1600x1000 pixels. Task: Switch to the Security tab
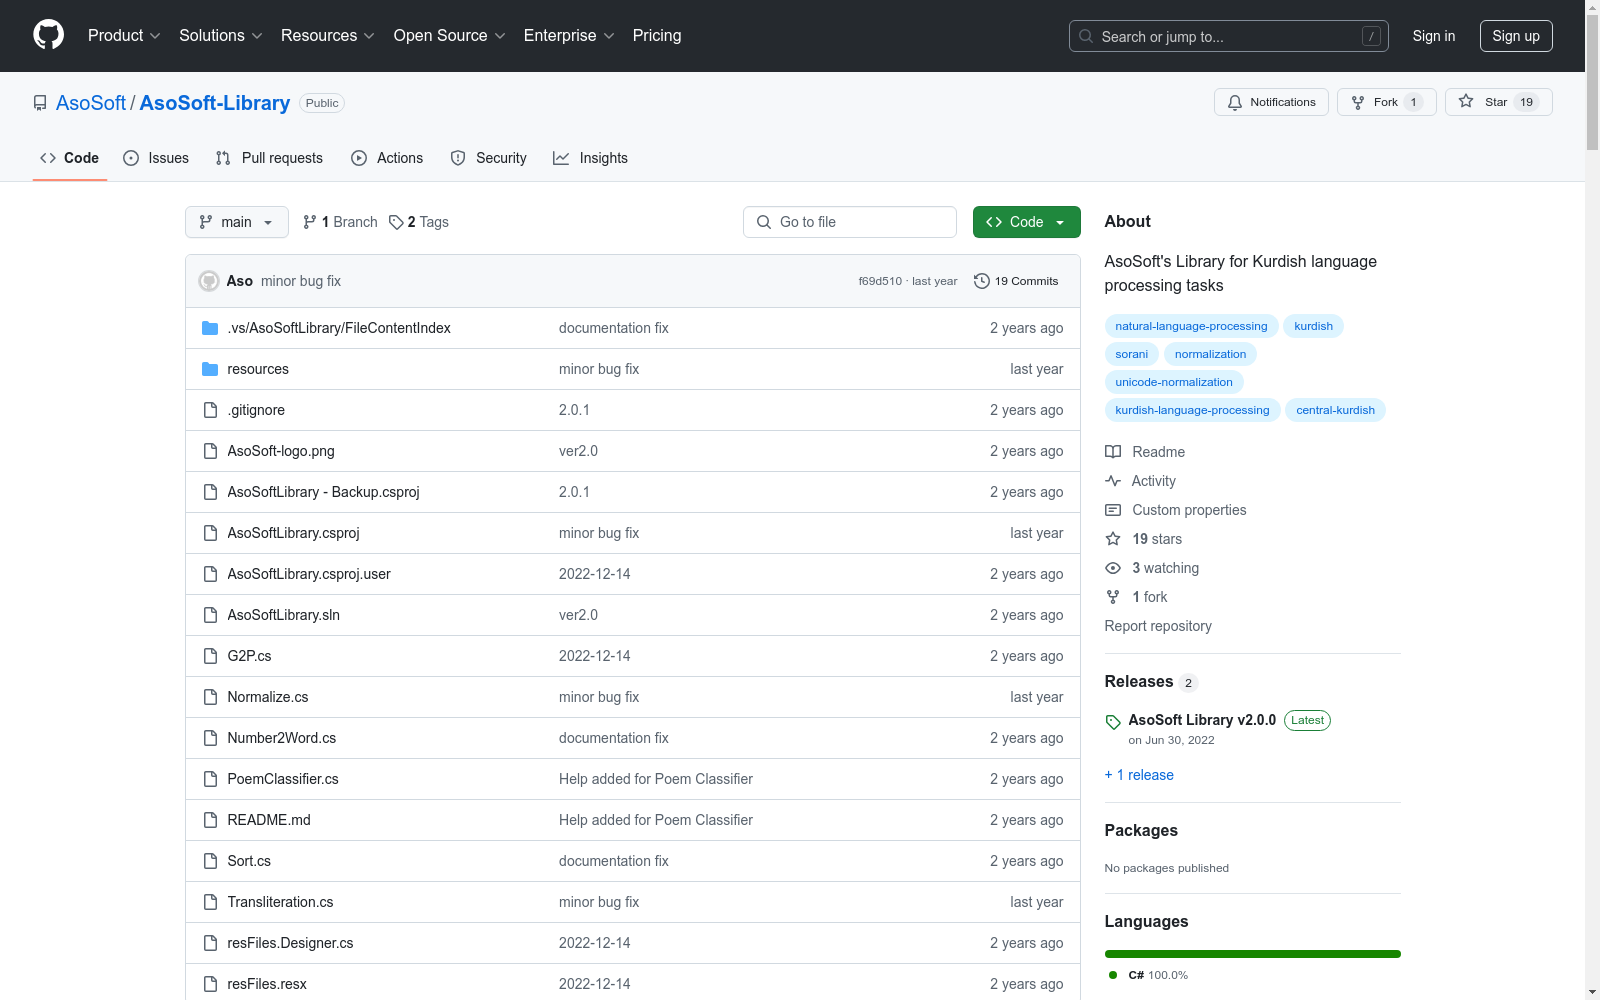tap(489, 158)
